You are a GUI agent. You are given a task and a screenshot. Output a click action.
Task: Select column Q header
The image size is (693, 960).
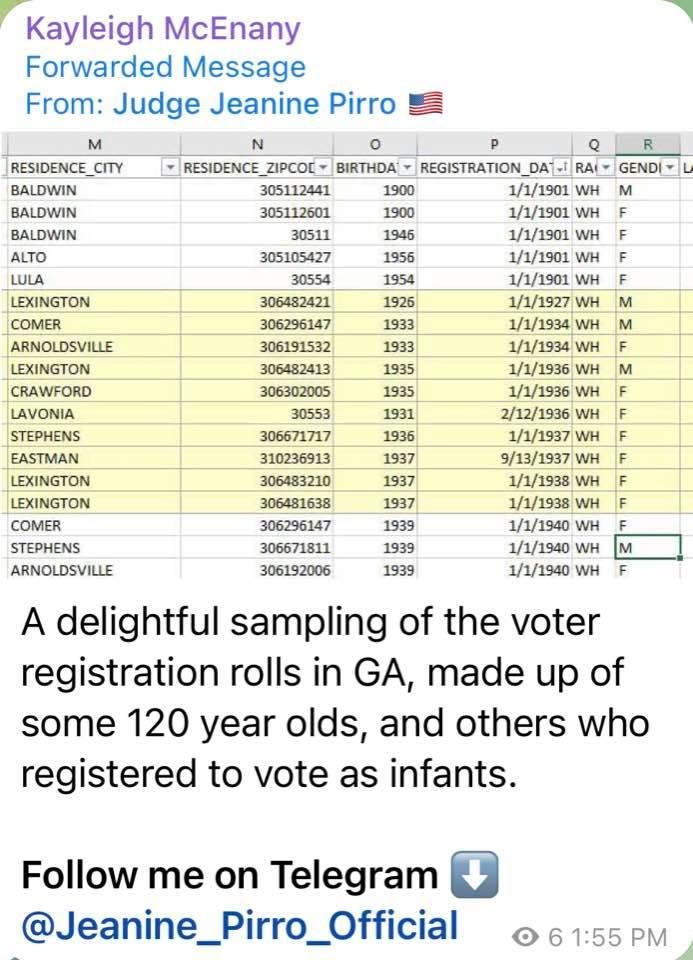594,144
